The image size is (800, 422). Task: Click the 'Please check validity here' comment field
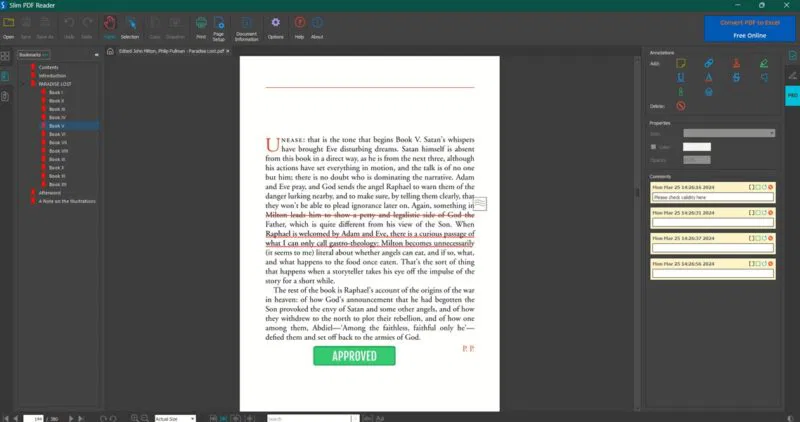click(x=713, y=197)
